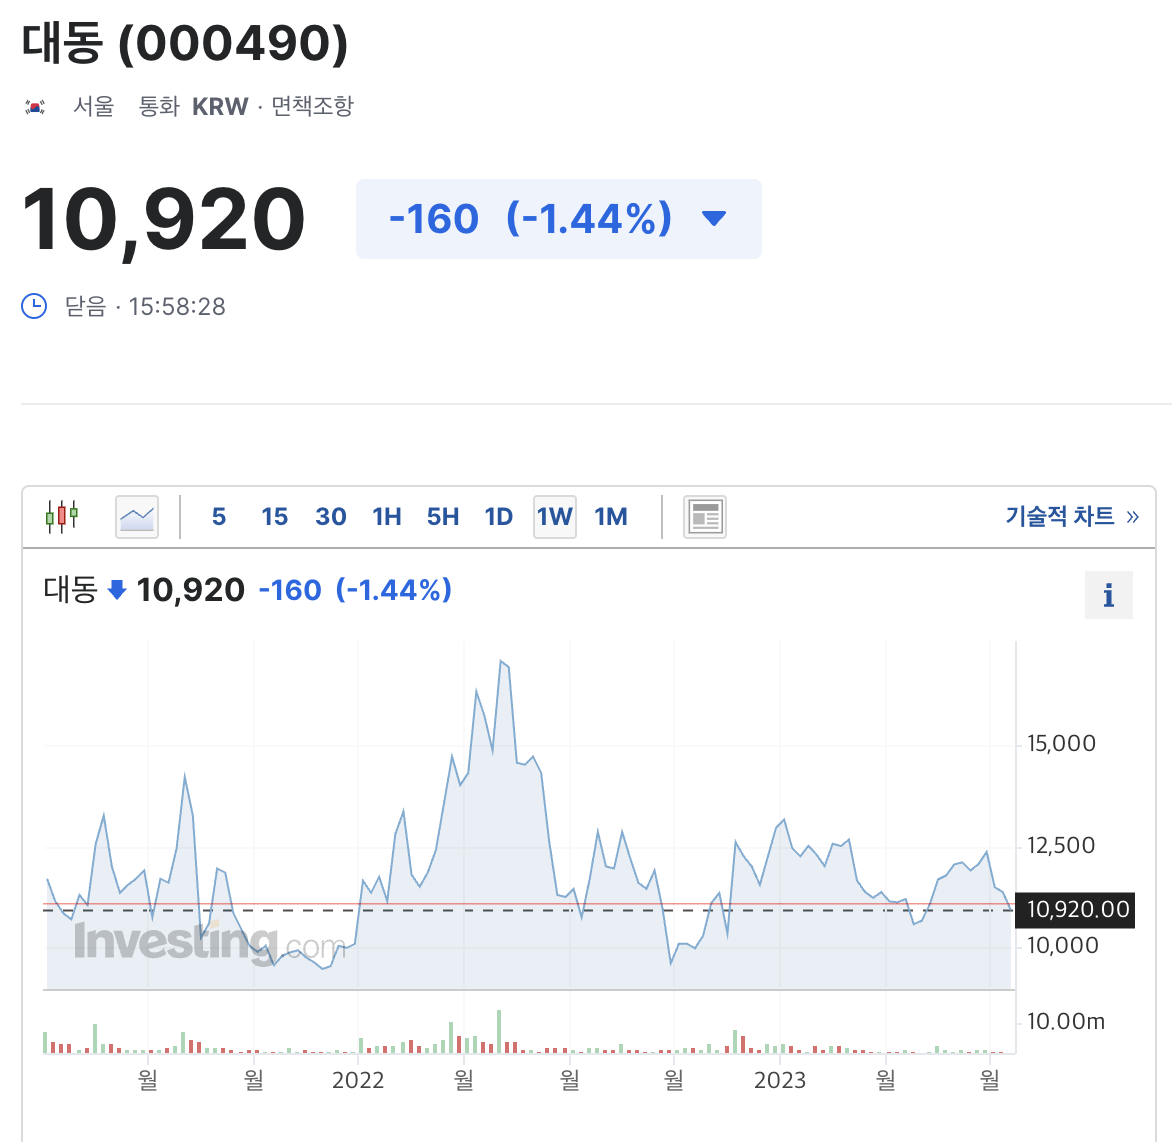The height and width of the screenshot is (1142, 1172).
Task: Click the 10,000 price axis label
Action: coord(1063,946)
